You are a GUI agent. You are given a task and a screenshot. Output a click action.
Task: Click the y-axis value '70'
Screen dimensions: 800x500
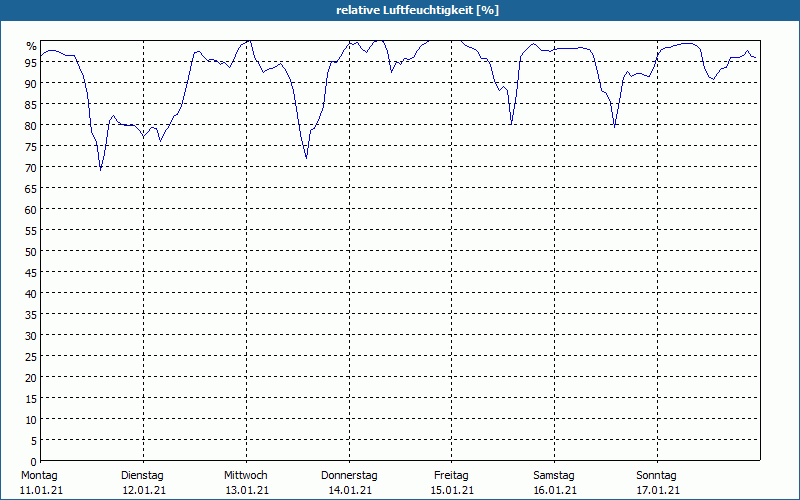point(31,167)
